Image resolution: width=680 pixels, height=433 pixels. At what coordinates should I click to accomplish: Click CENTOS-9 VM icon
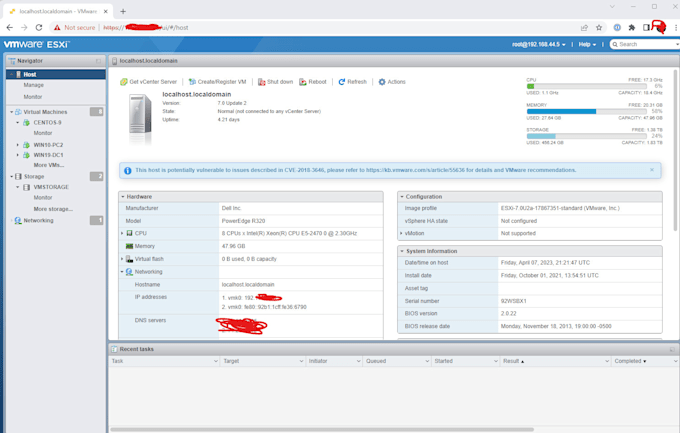[x=26, y=122]
